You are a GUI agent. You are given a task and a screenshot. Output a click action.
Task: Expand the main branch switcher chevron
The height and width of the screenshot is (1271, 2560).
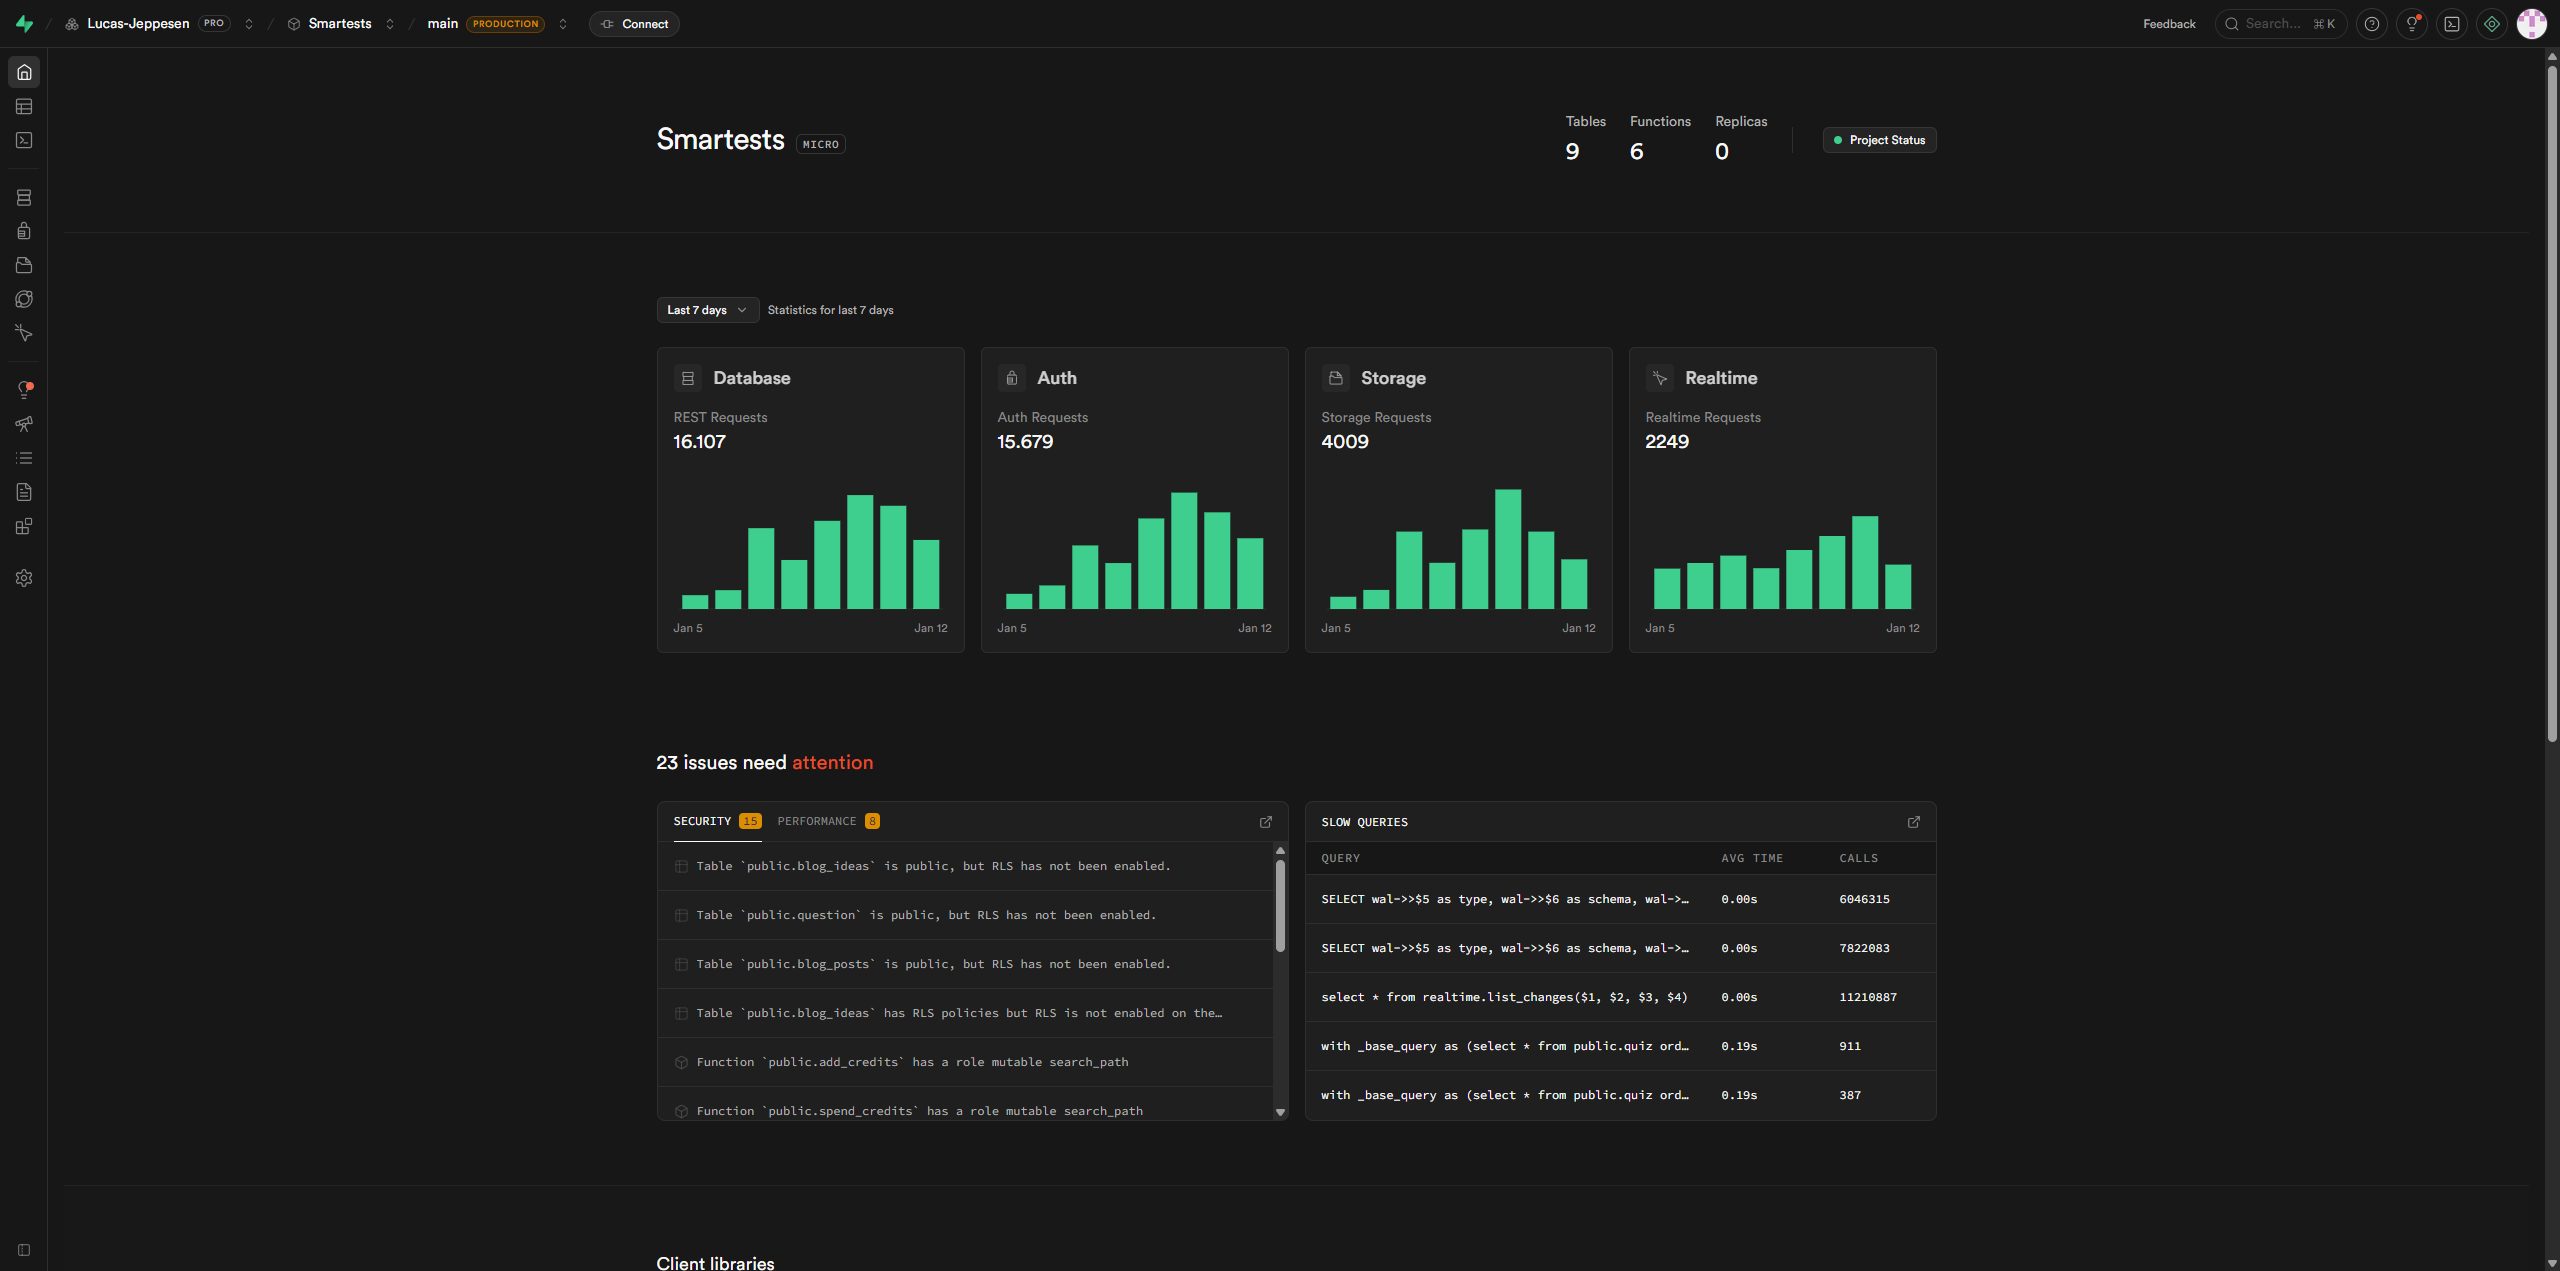[563, 24]
